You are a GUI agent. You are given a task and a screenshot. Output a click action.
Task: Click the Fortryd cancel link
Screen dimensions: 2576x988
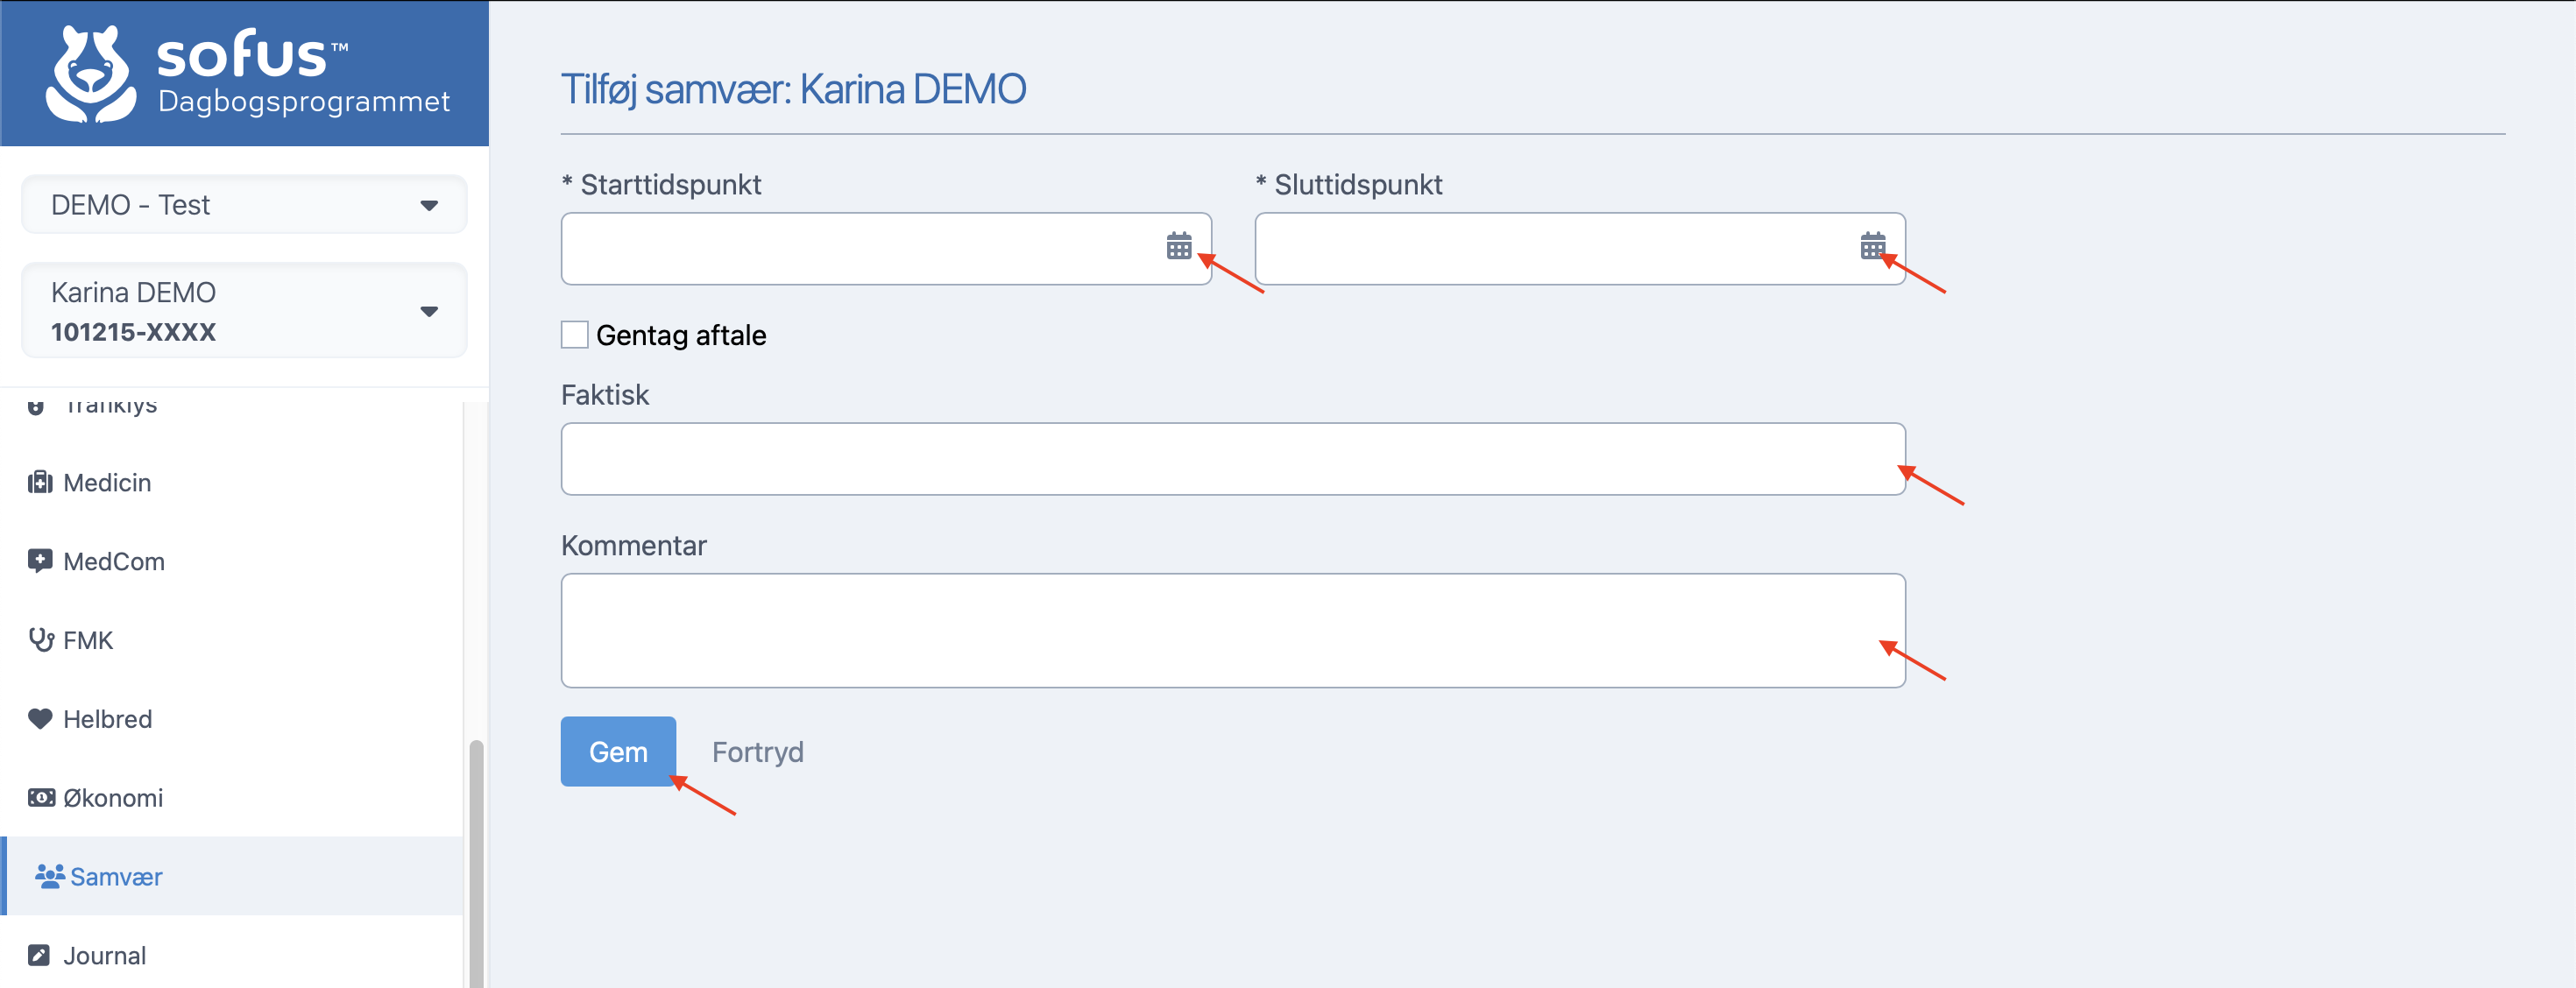(757, 752)
